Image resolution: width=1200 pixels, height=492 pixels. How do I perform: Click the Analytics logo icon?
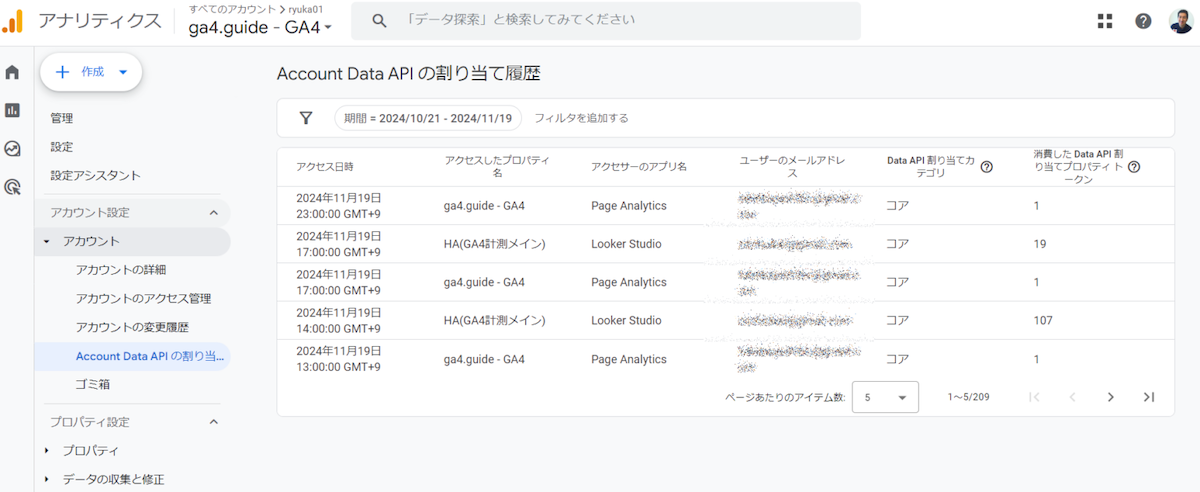pos(12,21)
